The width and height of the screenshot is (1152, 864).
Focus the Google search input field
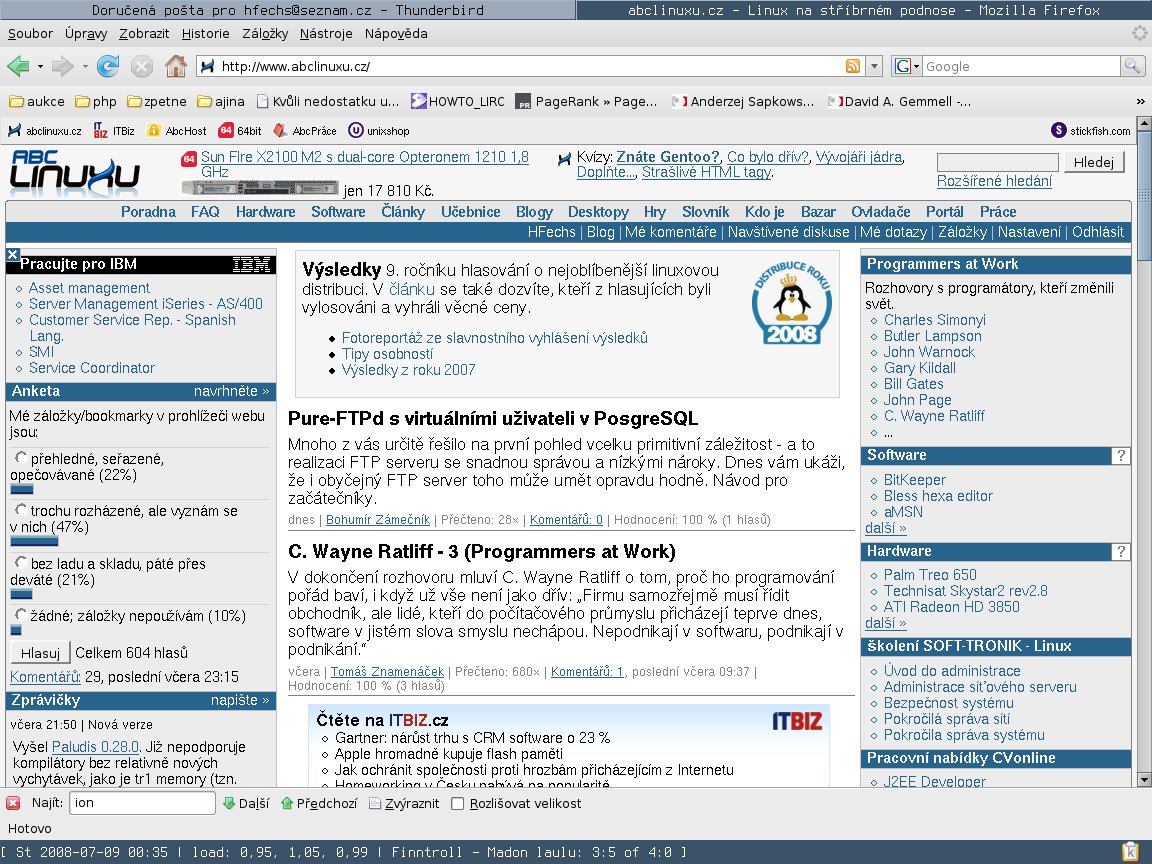point(1021,66)
